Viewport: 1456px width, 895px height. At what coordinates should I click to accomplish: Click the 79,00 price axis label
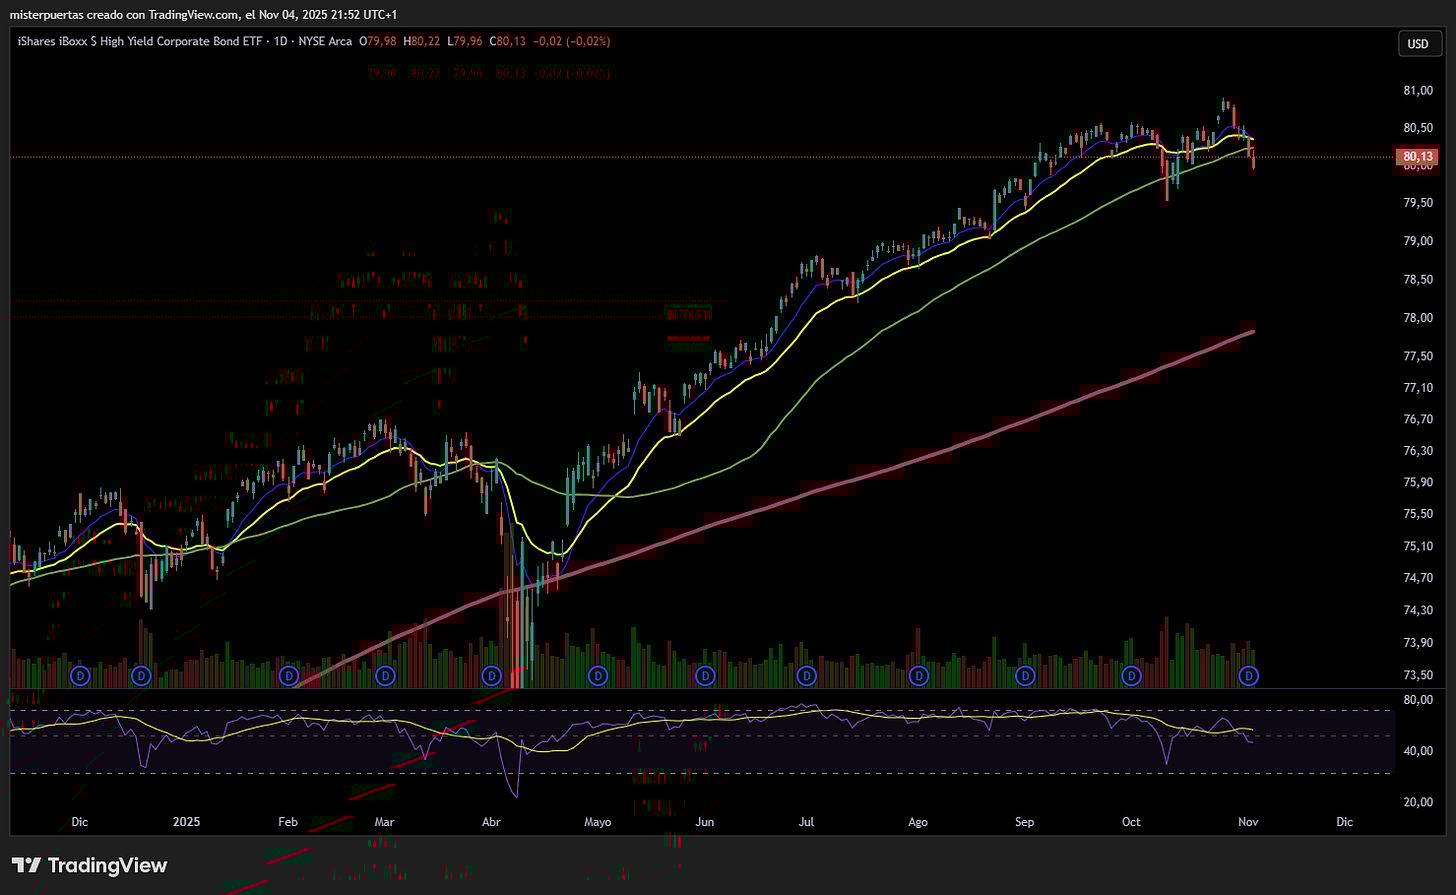[1417, 241]
